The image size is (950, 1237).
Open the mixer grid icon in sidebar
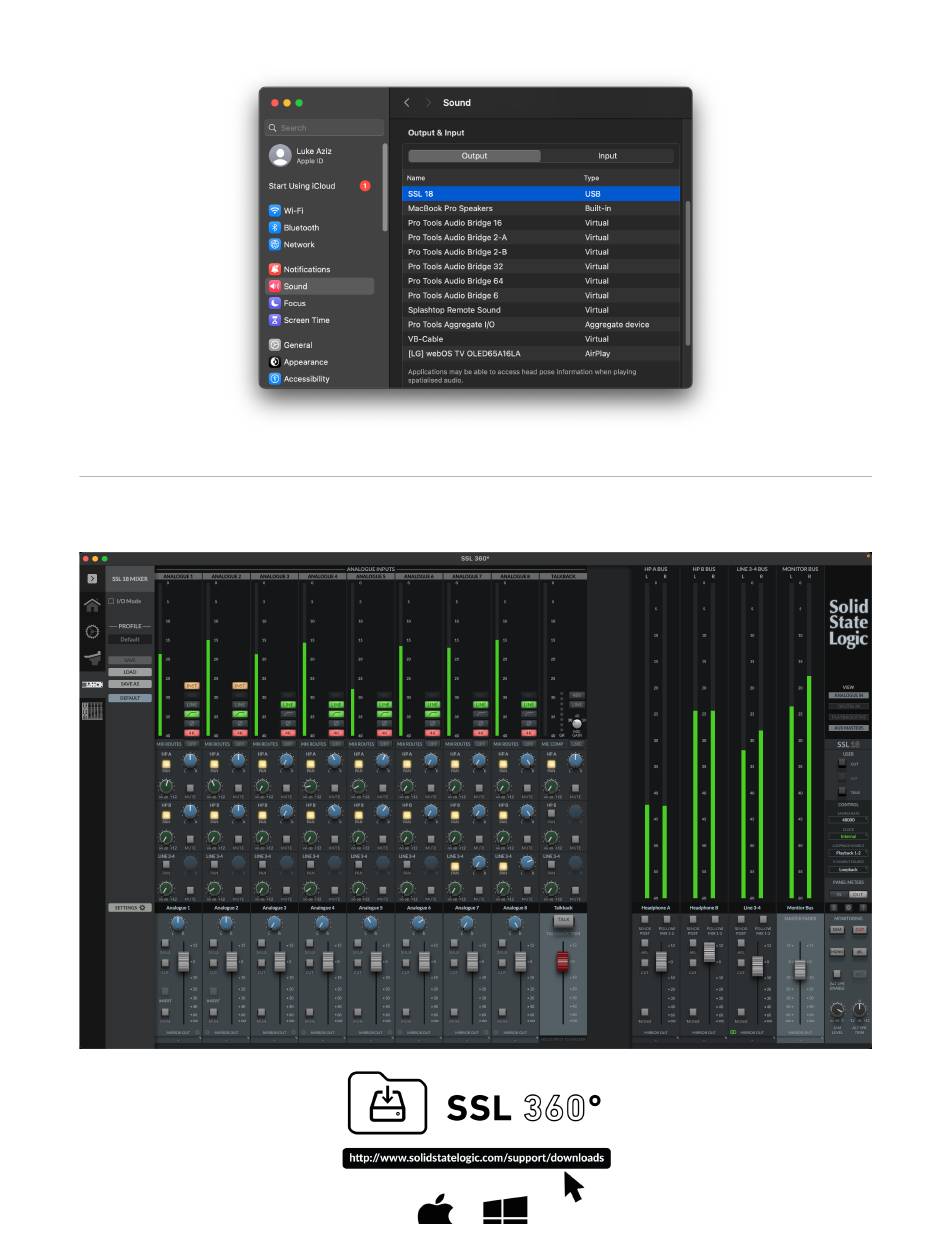coord(92,710)
